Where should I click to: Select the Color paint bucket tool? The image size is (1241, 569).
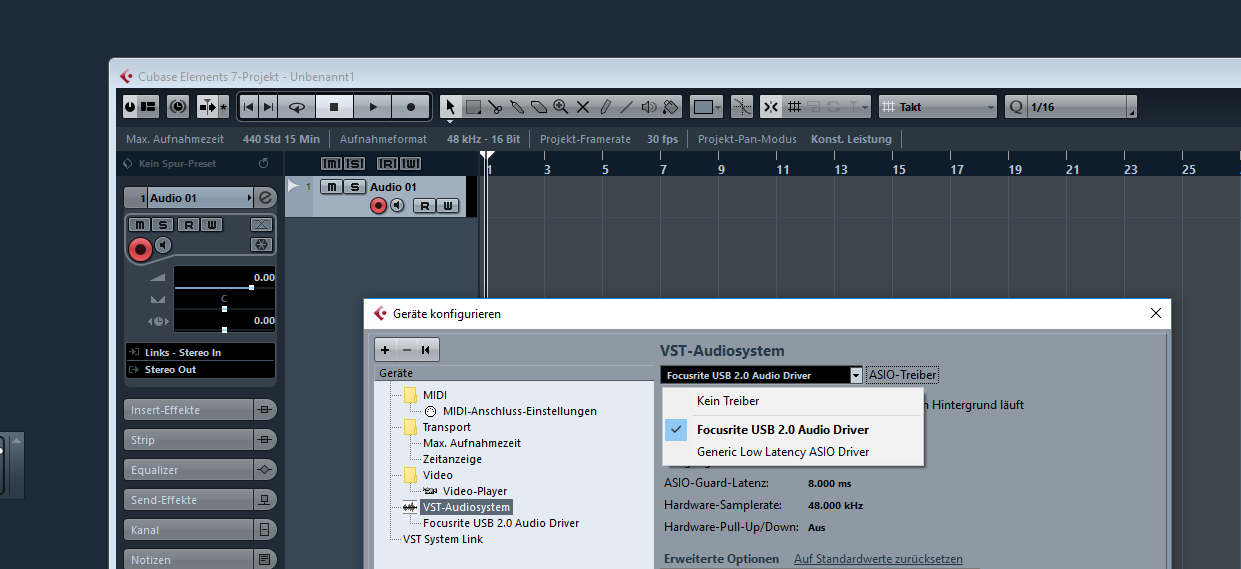click(x=671, y=106)
